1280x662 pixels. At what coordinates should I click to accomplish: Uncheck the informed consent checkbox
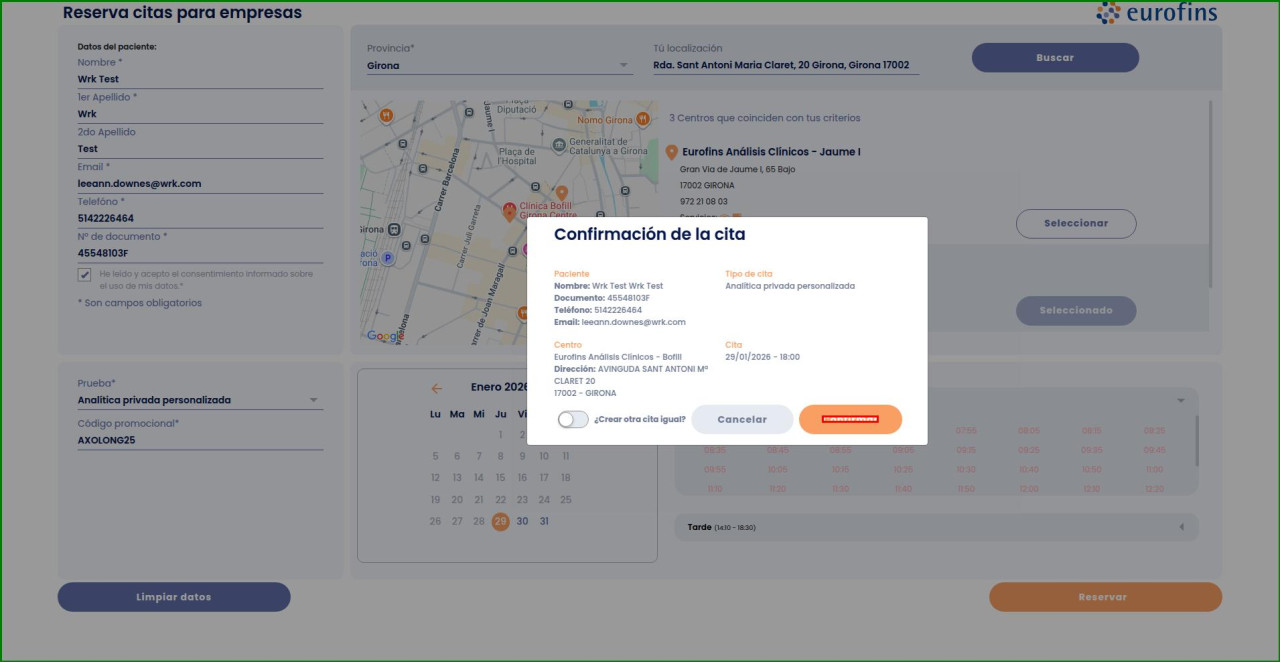coord(85,274)
